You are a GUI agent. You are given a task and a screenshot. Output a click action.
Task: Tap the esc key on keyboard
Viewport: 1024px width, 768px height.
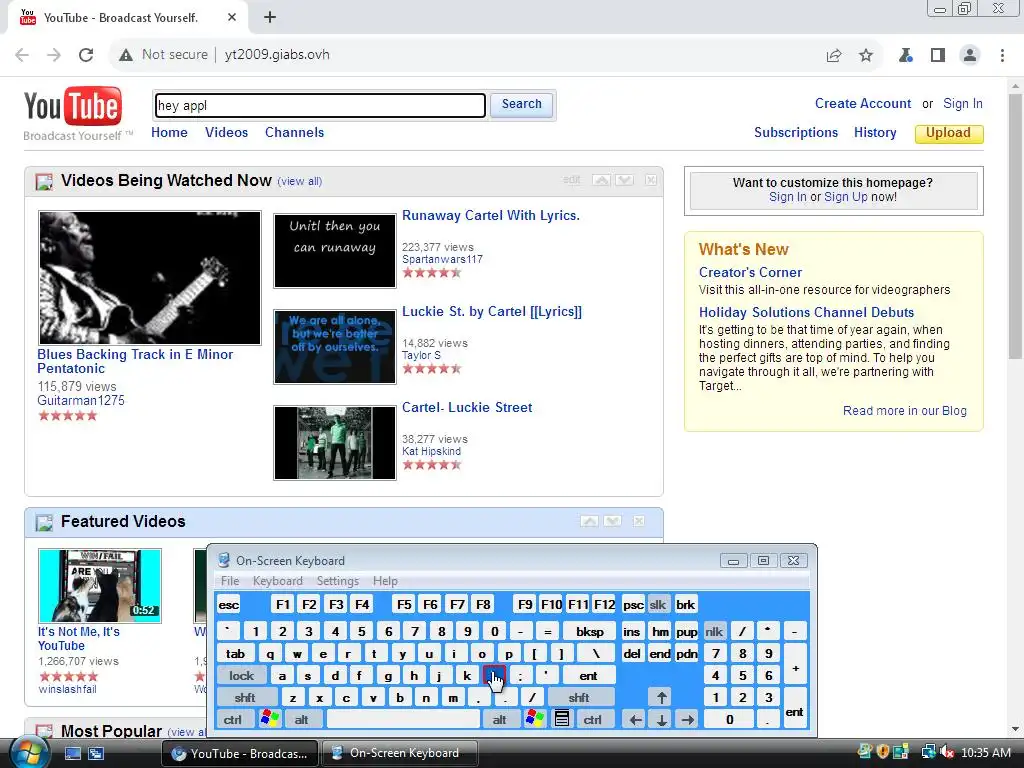coord(229,604)
